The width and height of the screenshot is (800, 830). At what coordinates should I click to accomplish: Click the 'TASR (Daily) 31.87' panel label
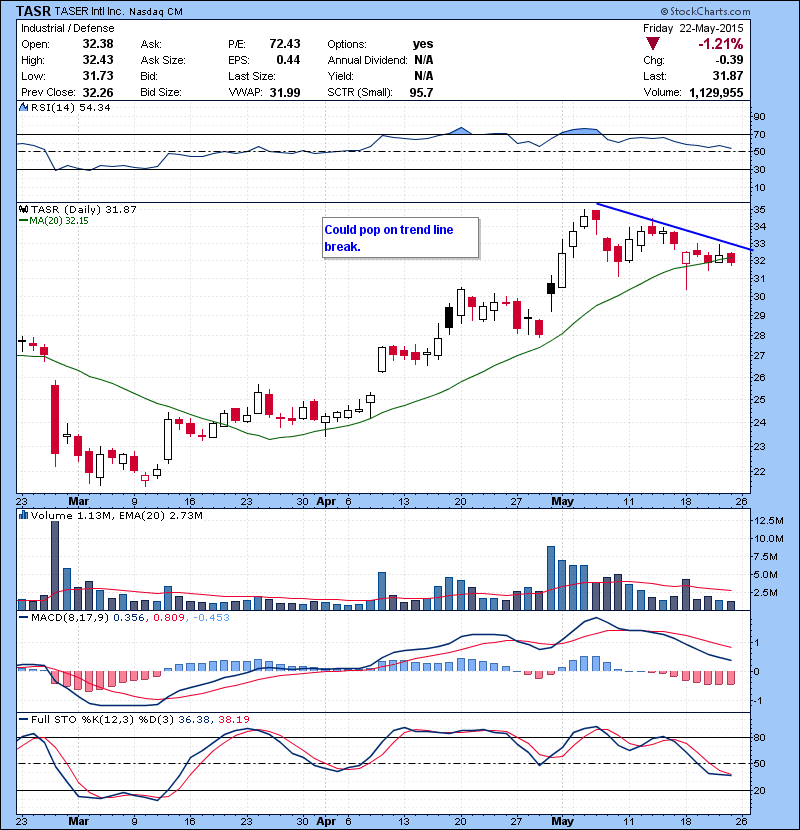(x=84, y=209)
